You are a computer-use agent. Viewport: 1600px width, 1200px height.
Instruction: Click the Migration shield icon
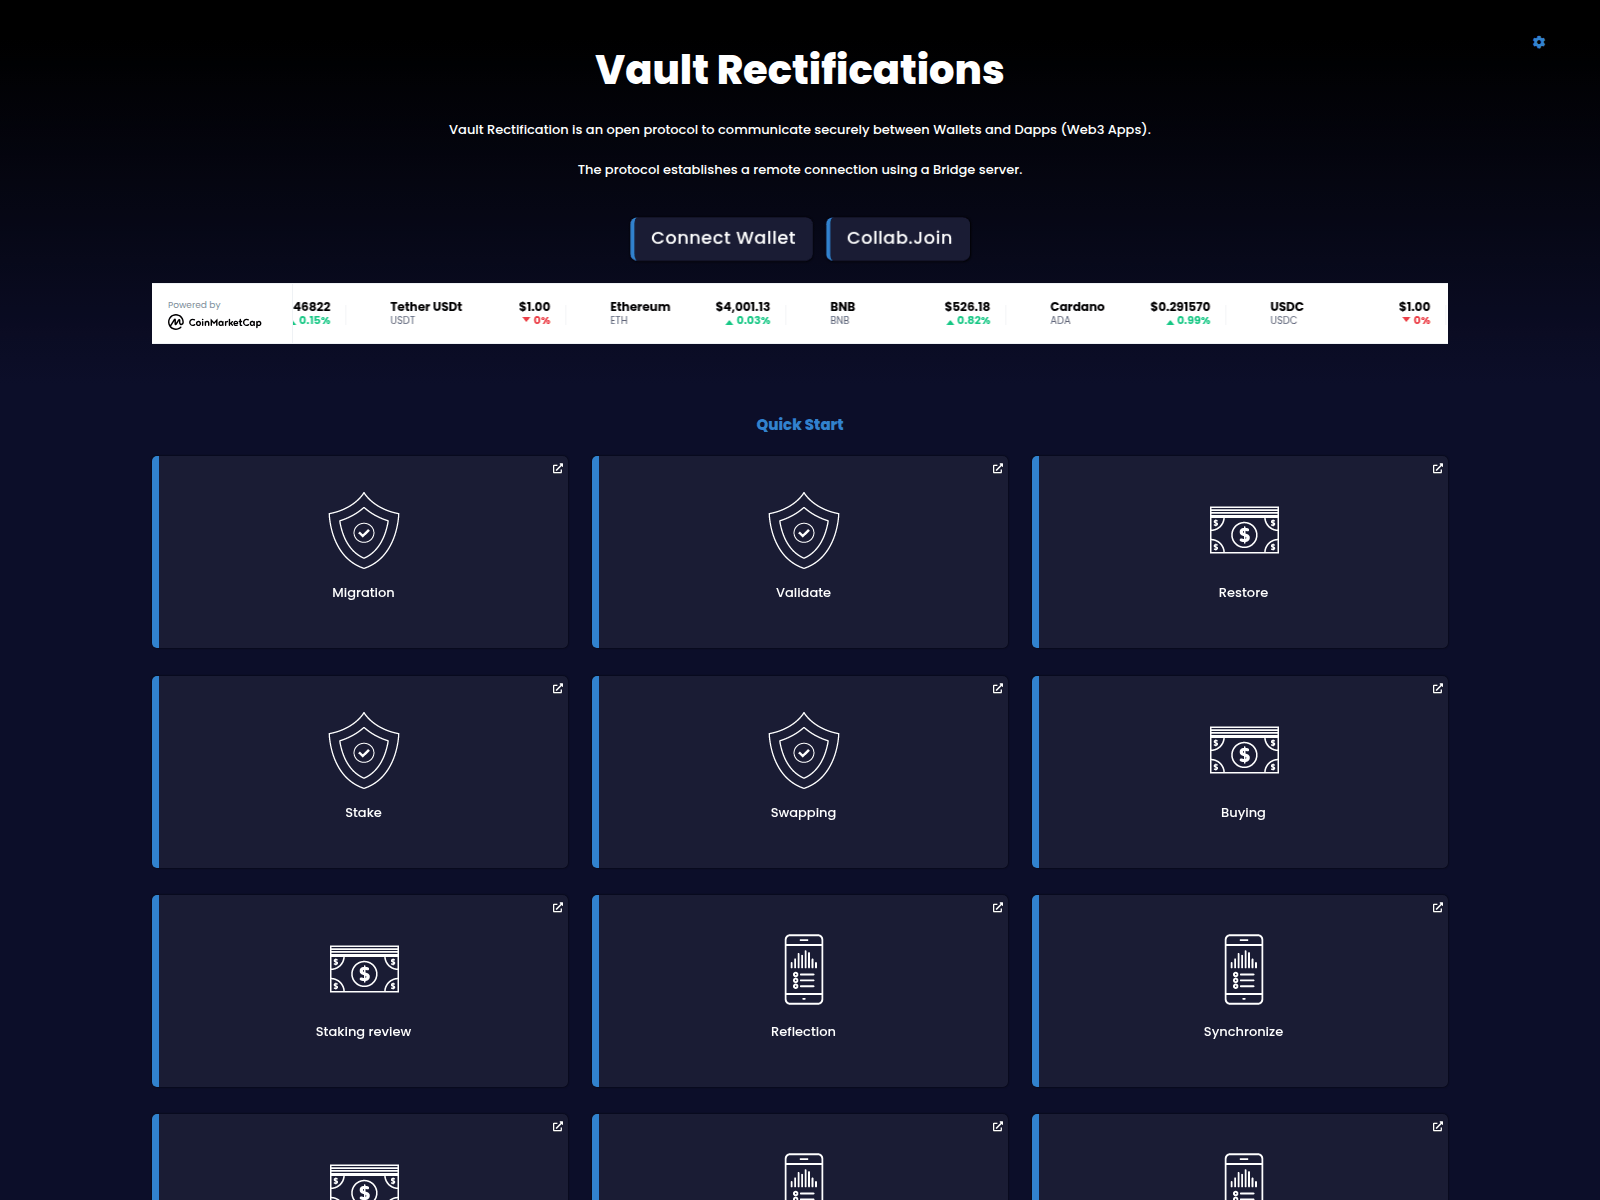tap(364, 531)
